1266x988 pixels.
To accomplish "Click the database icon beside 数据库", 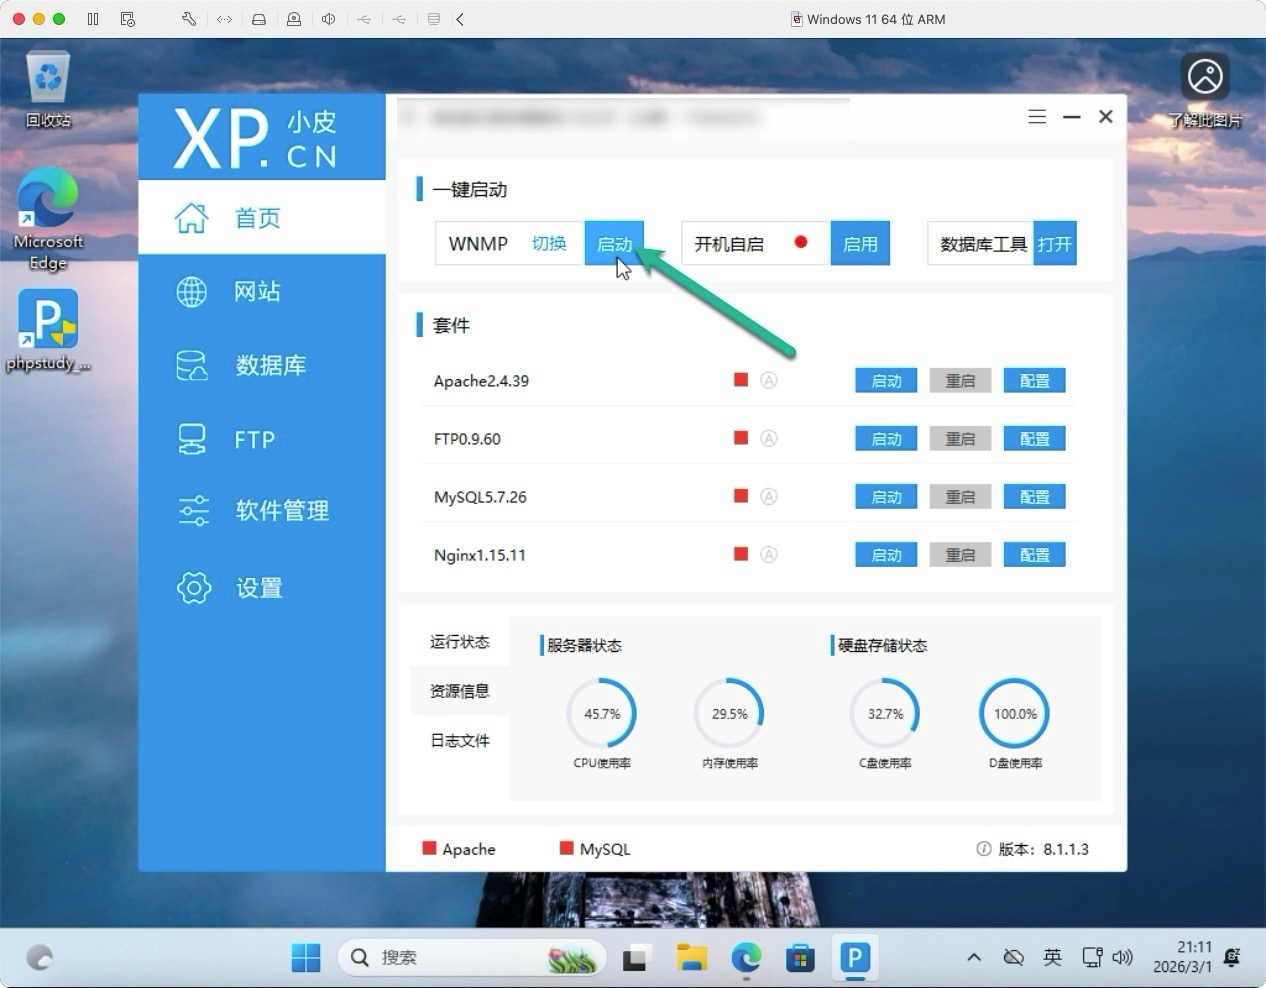I will [x=191, y=365].
